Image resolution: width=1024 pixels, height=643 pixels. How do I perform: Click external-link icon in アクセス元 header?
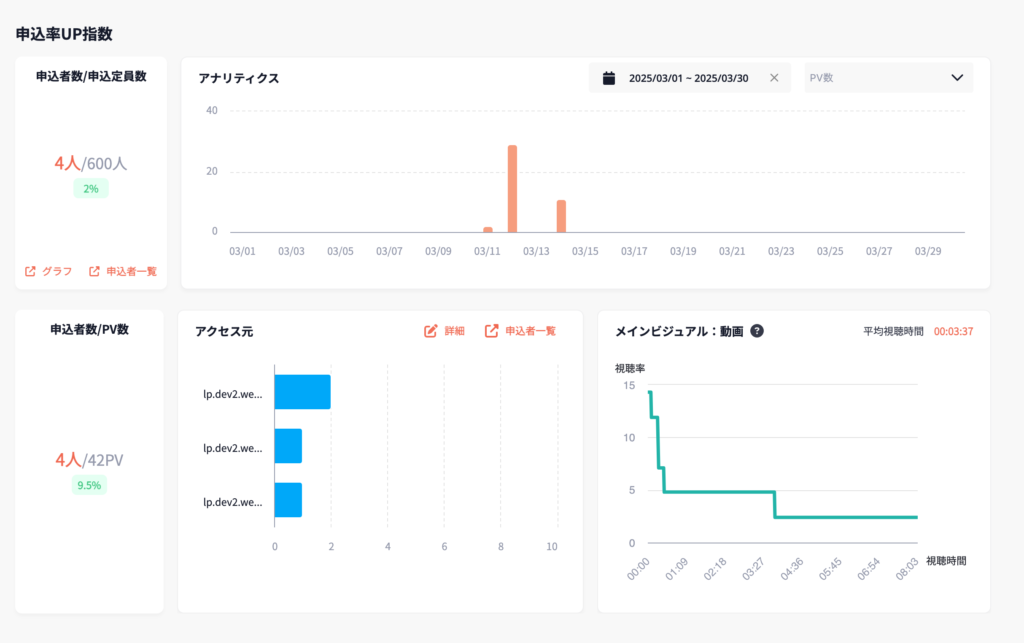(492, 331)
